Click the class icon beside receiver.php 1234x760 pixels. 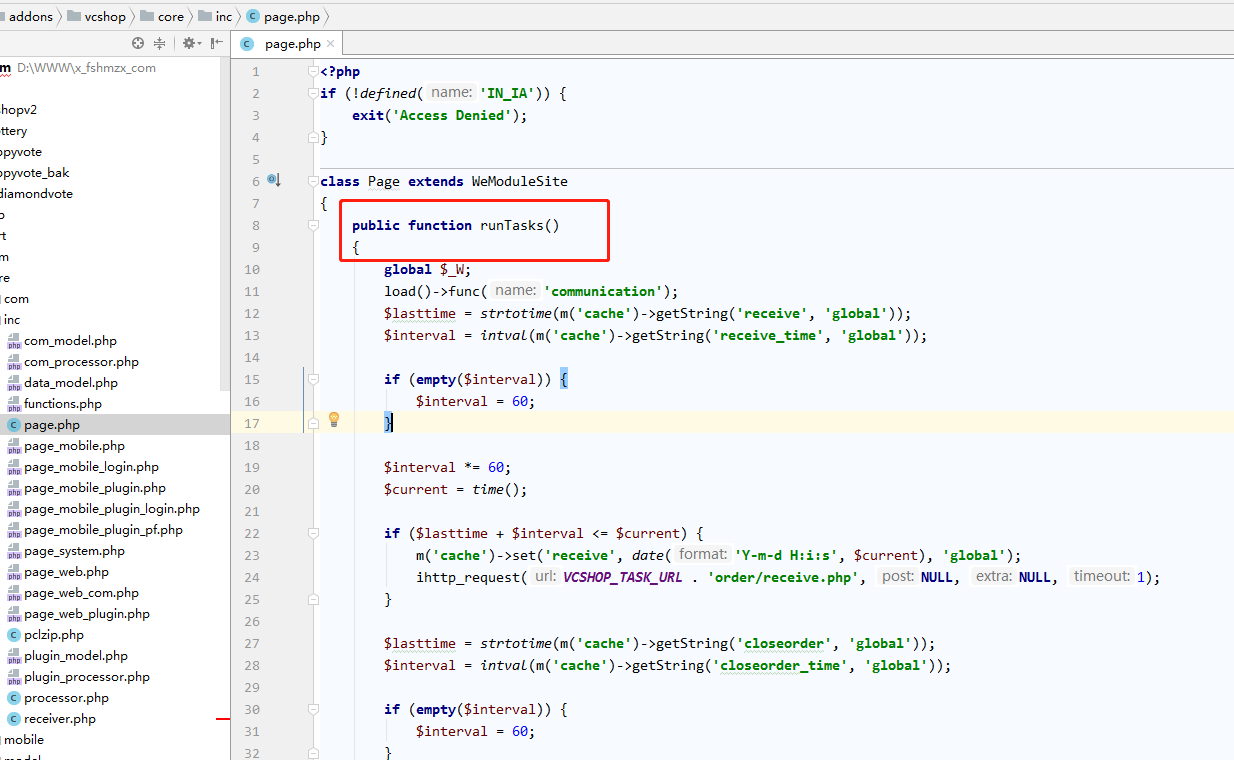coord(14,719)
